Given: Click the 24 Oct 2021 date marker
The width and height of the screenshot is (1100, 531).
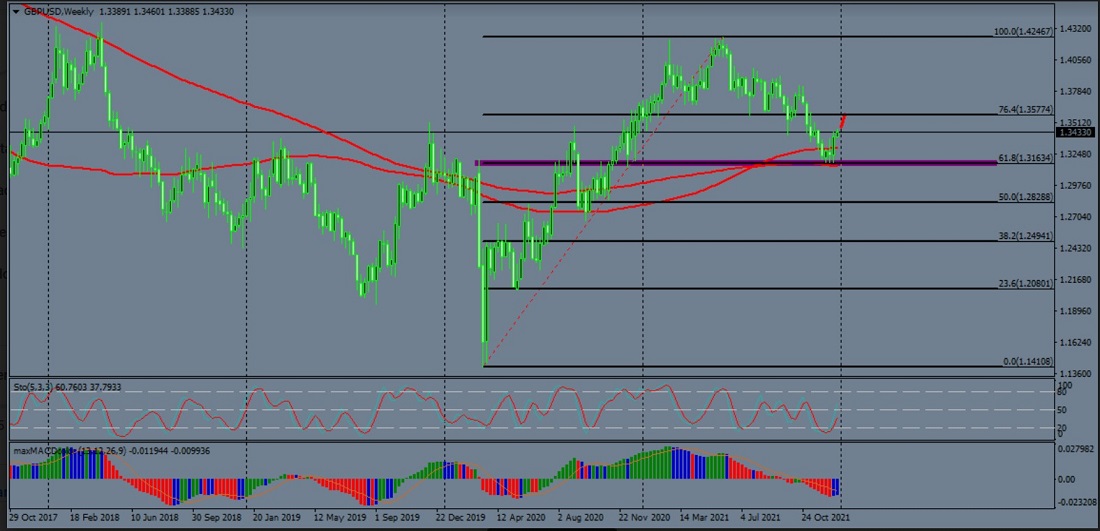Looking at the screenshot, I should [825, 519].
